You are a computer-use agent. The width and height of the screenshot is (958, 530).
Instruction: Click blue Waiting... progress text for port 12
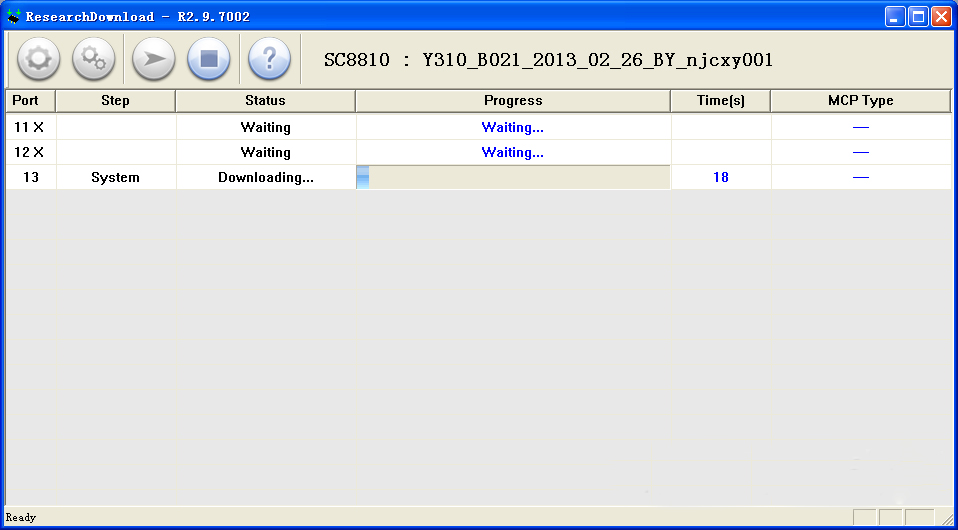(513, 152)
